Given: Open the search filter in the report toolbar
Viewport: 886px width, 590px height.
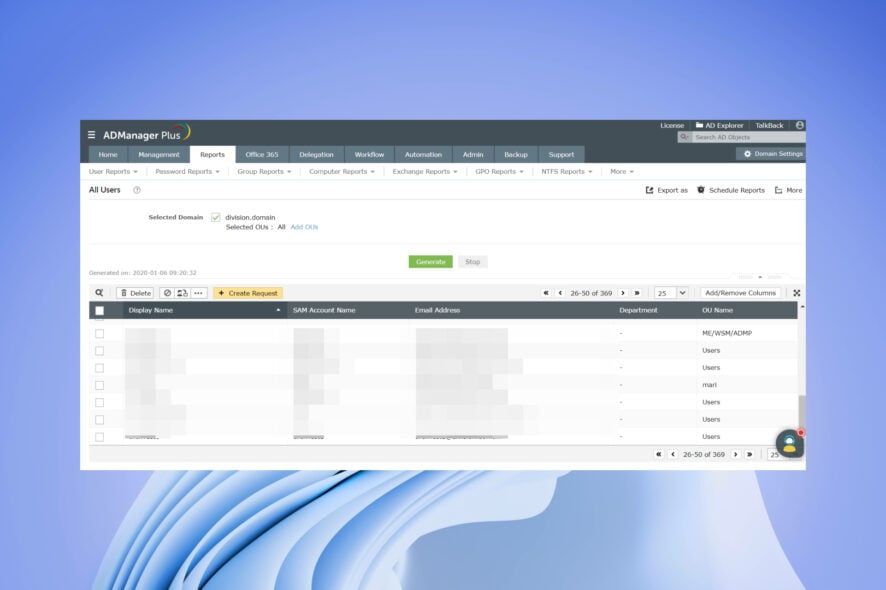Looking at the screenshot, I should [x=97, y=292].
